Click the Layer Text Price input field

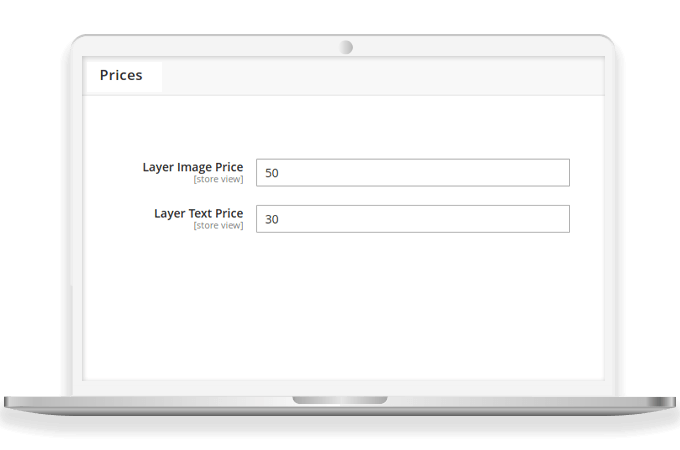coord(412,219)
